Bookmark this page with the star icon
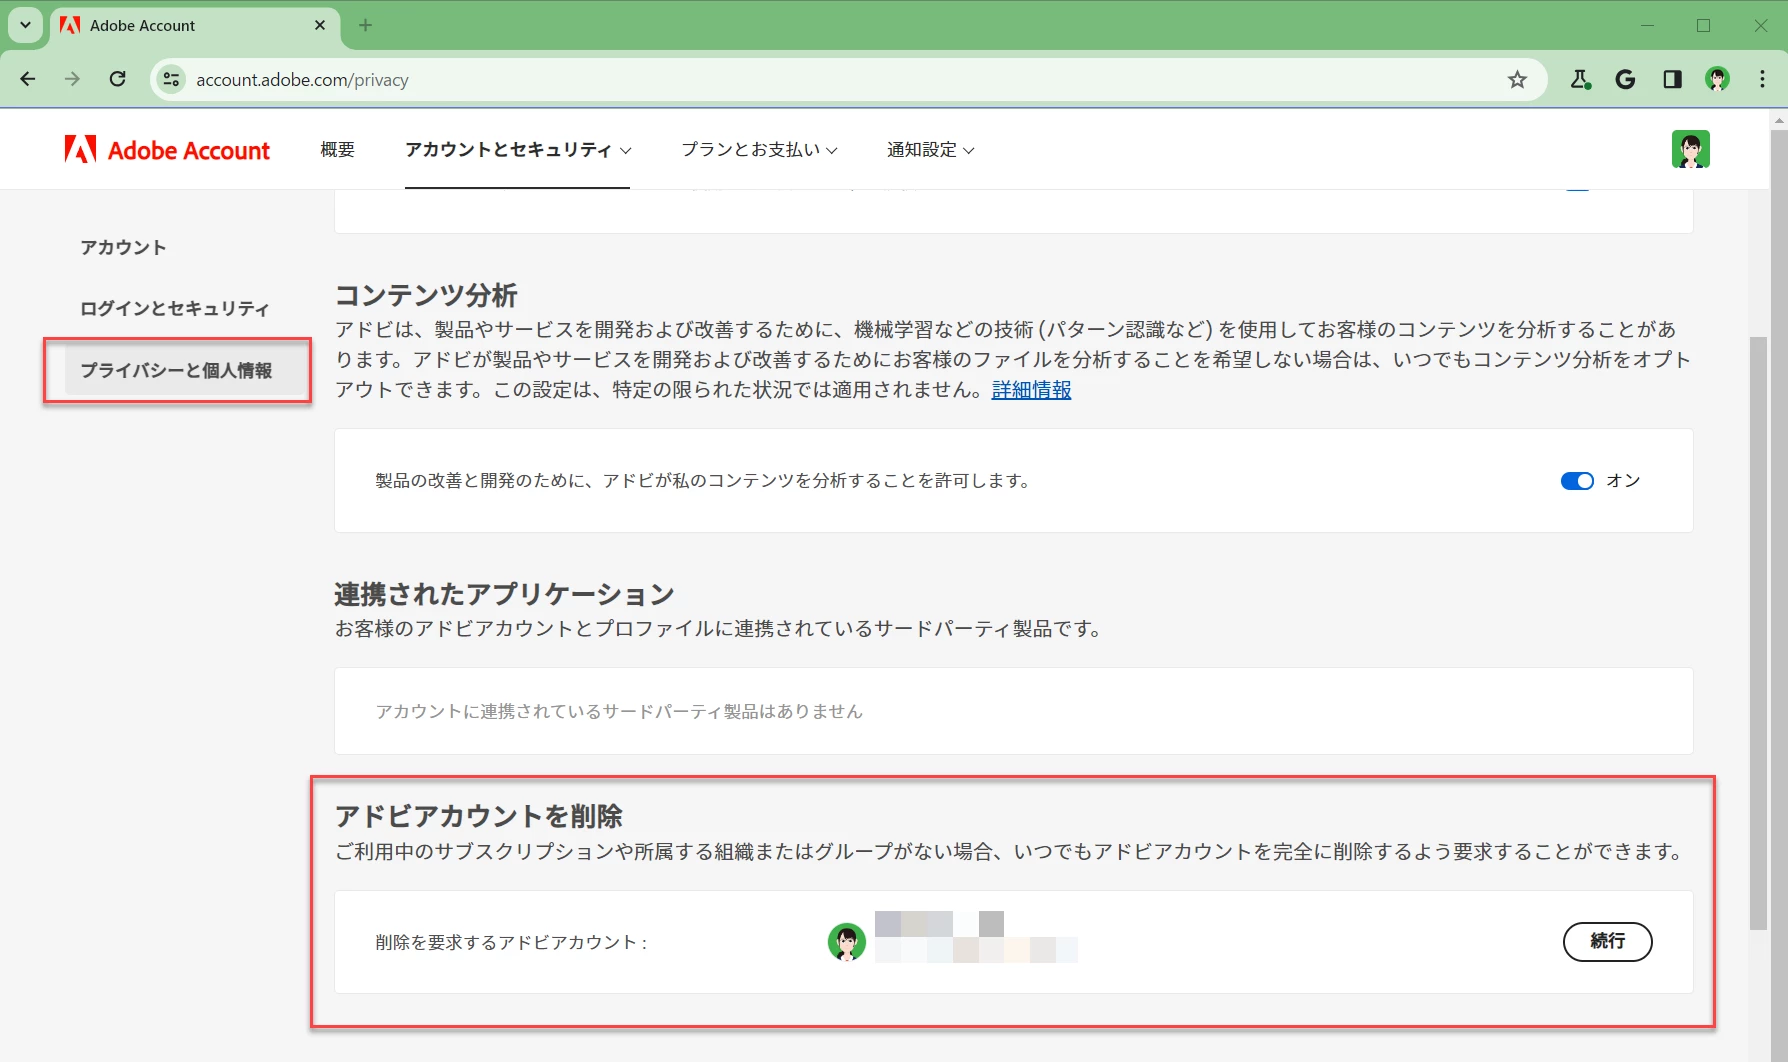Screen dimensions: 1788x1062 tap(1517, 79)
